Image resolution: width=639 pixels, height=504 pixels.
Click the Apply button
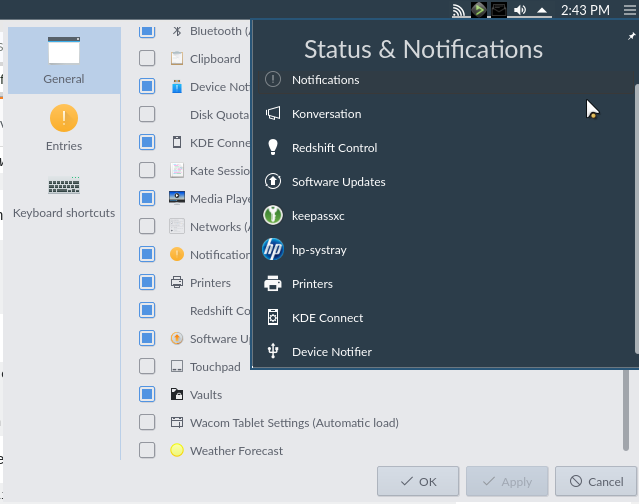(x=507, y=482)
